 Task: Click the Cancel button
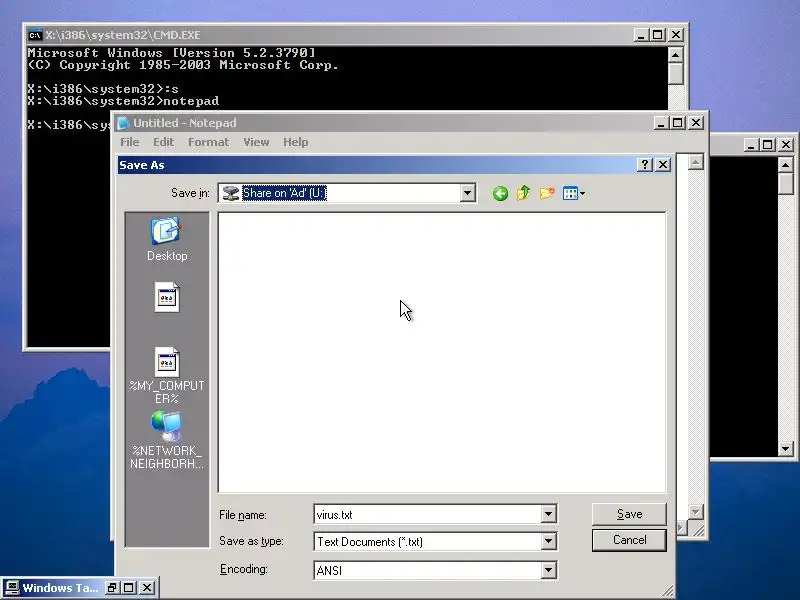629,540
